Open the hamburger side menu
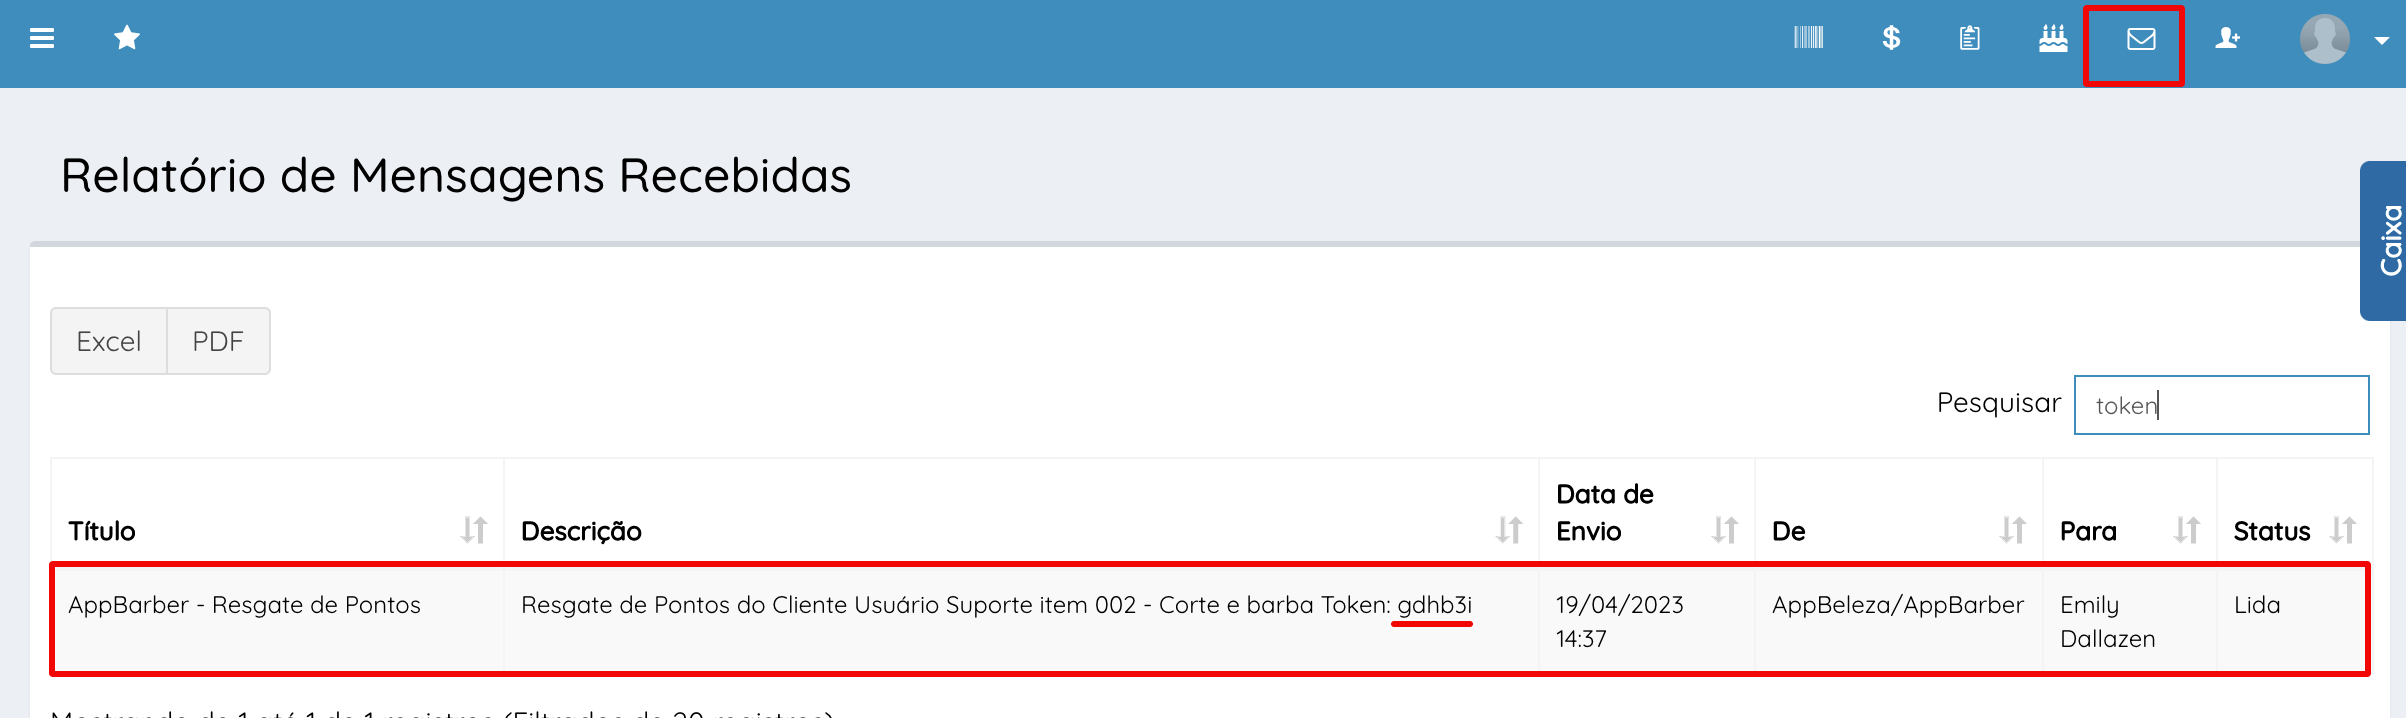Screen dimensions: 2406x718 [42, 39]
